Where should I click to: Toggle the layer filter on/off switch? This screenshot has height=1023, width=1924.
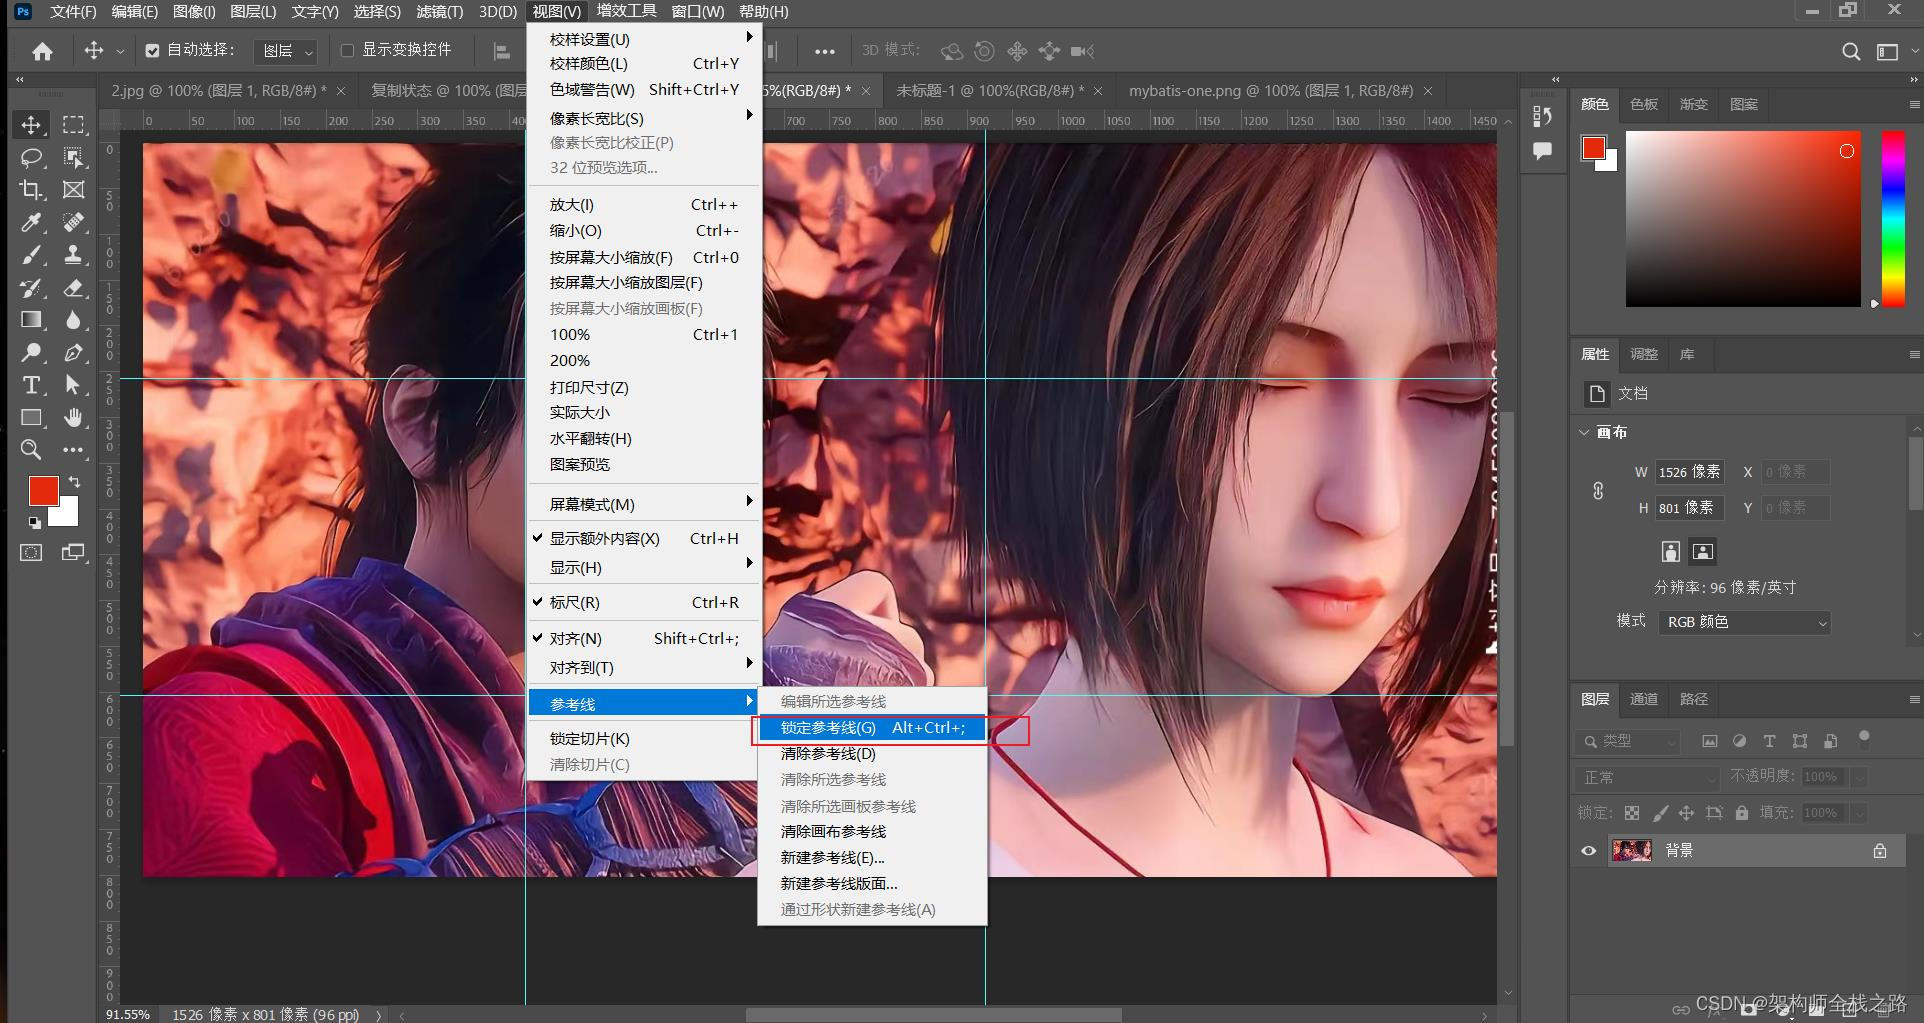coord(1864,739)
